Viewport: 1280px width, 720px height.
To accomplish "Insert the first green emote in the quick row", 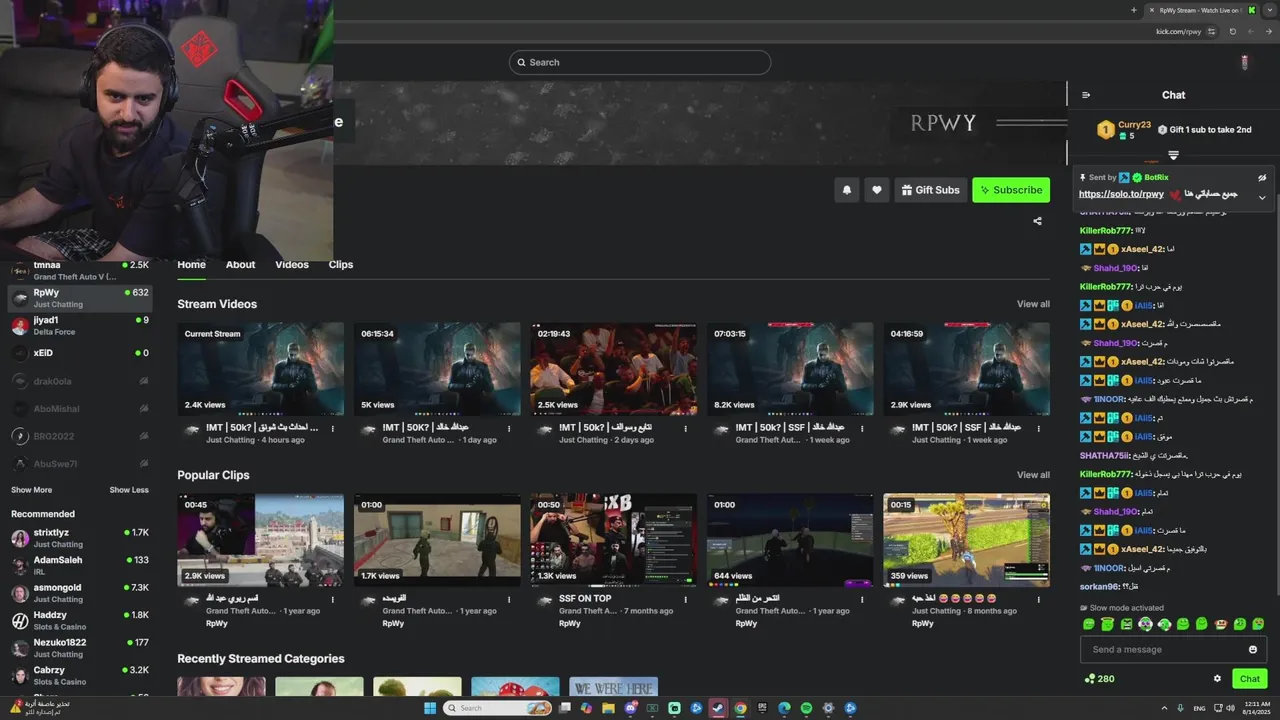I will [x=1089, y=624].
